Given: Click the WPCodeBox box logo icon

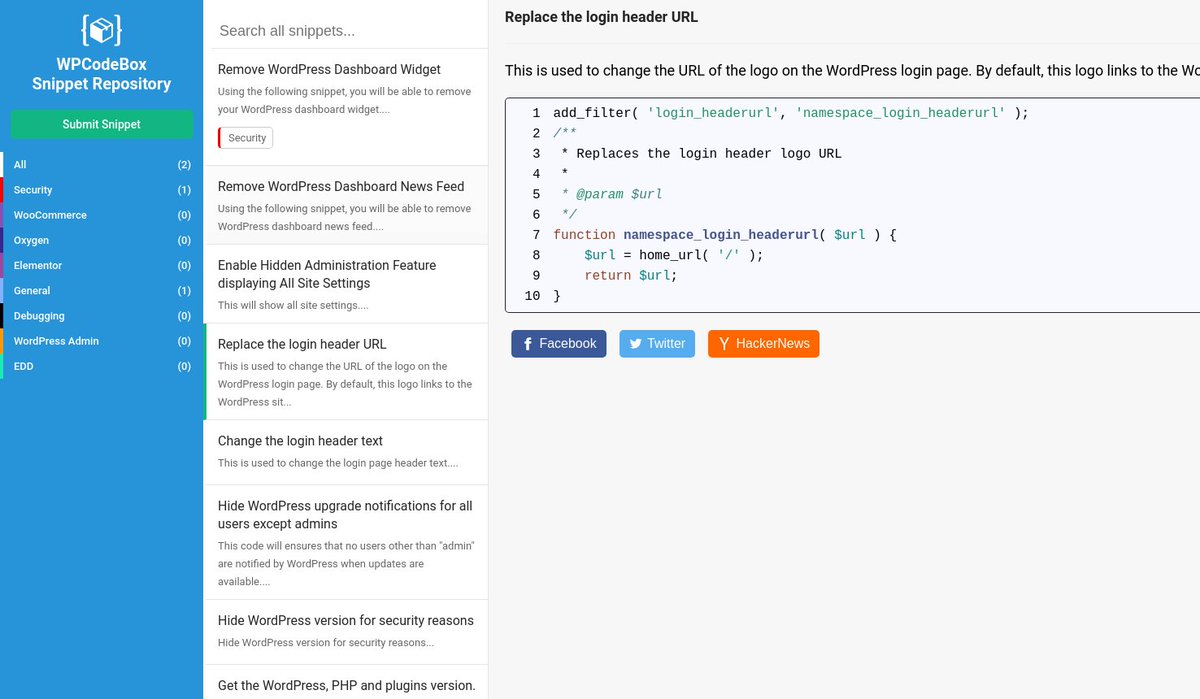Looking at the screenshot, I should click(101, 32).
